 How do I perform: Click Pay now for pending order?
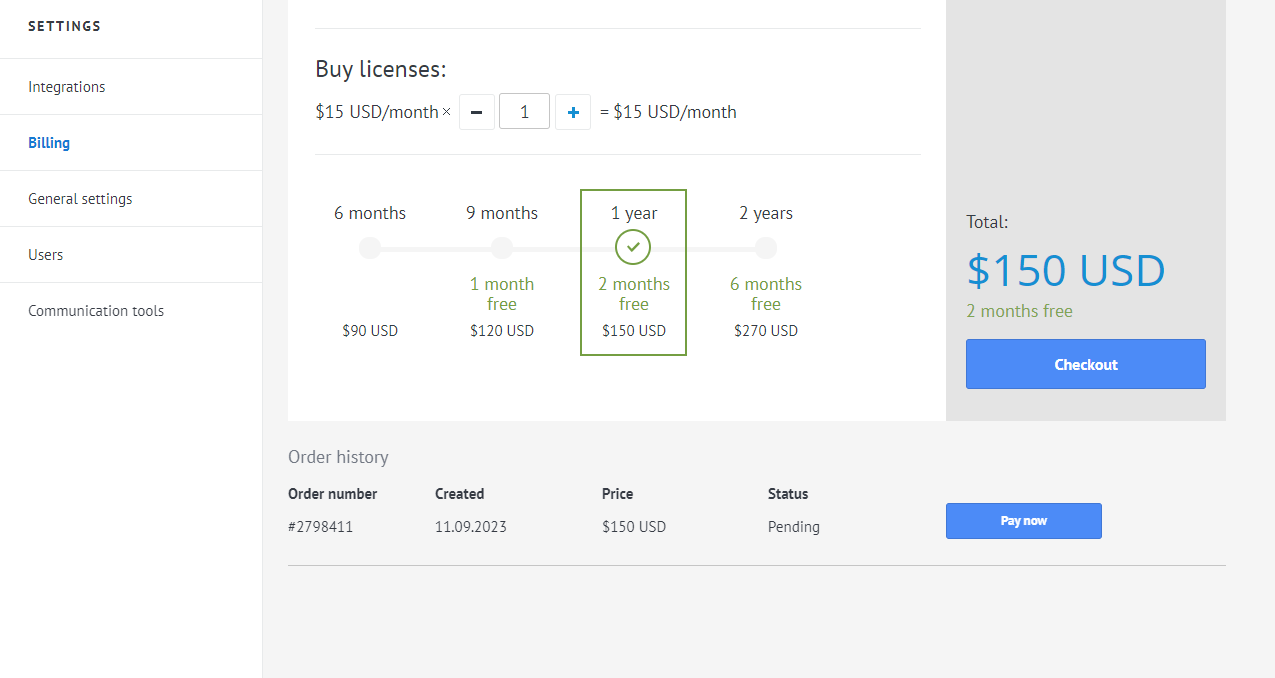click(x=1023, y=521)
